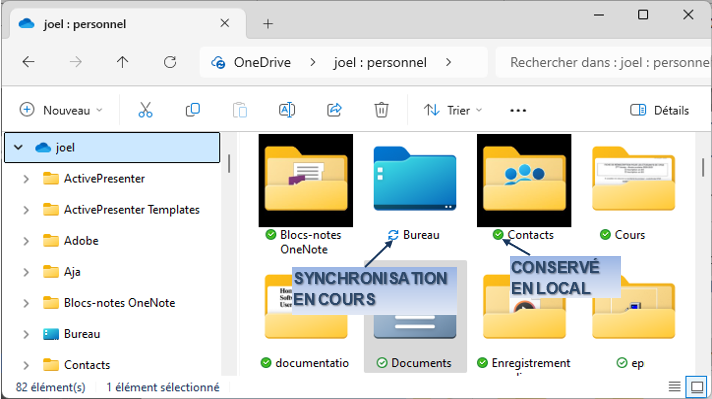Close the joel : personnel tab
This screenshot has width=712, height=399.
224,23
